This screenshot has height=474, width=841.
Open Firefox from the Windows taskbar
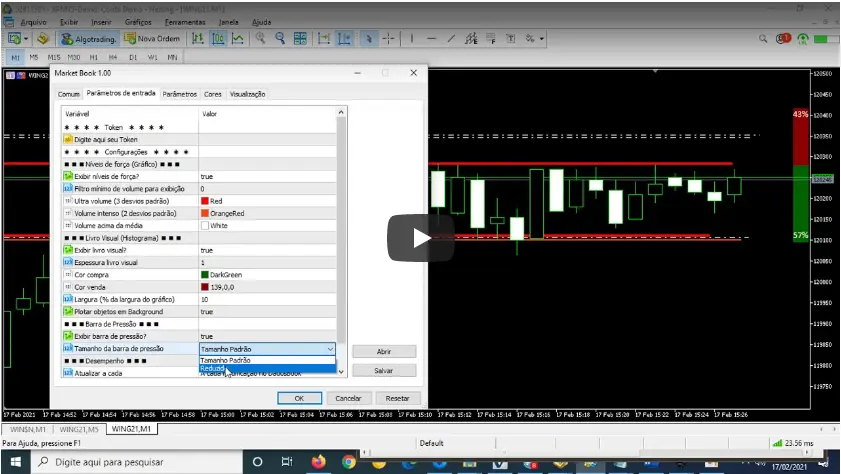point(319,462)
